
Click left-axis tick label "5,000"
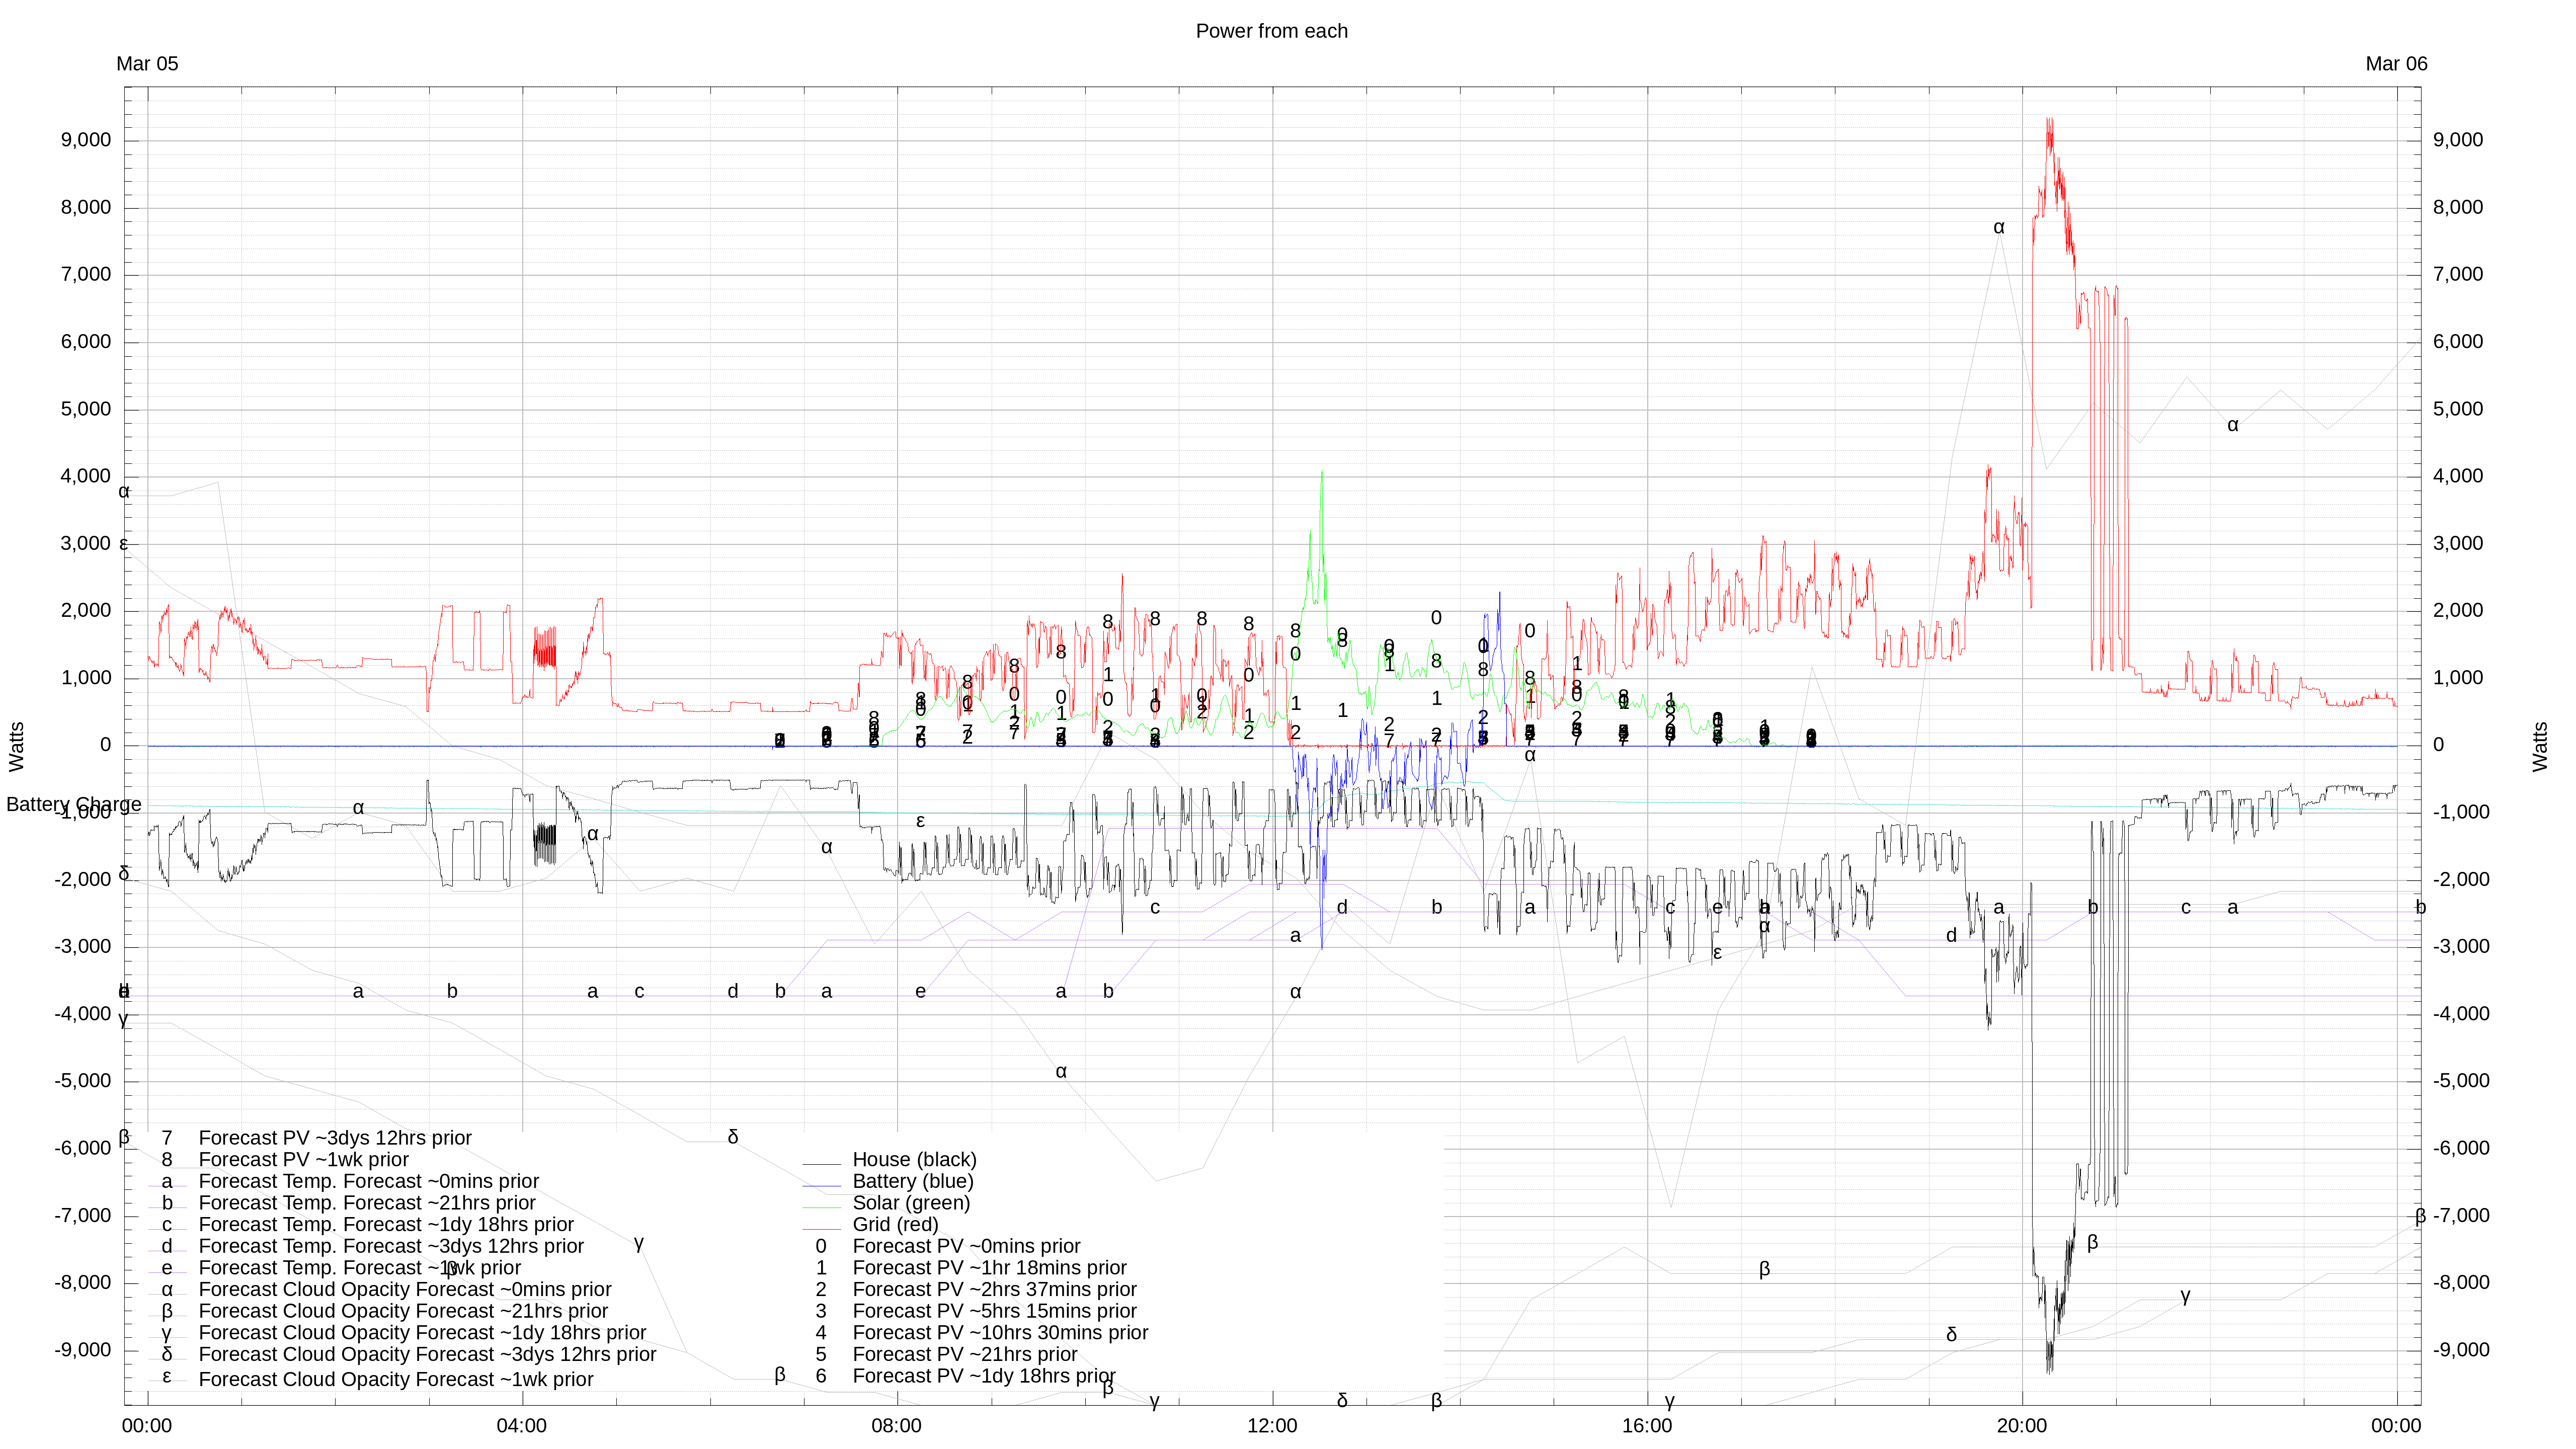coord(86,409)
